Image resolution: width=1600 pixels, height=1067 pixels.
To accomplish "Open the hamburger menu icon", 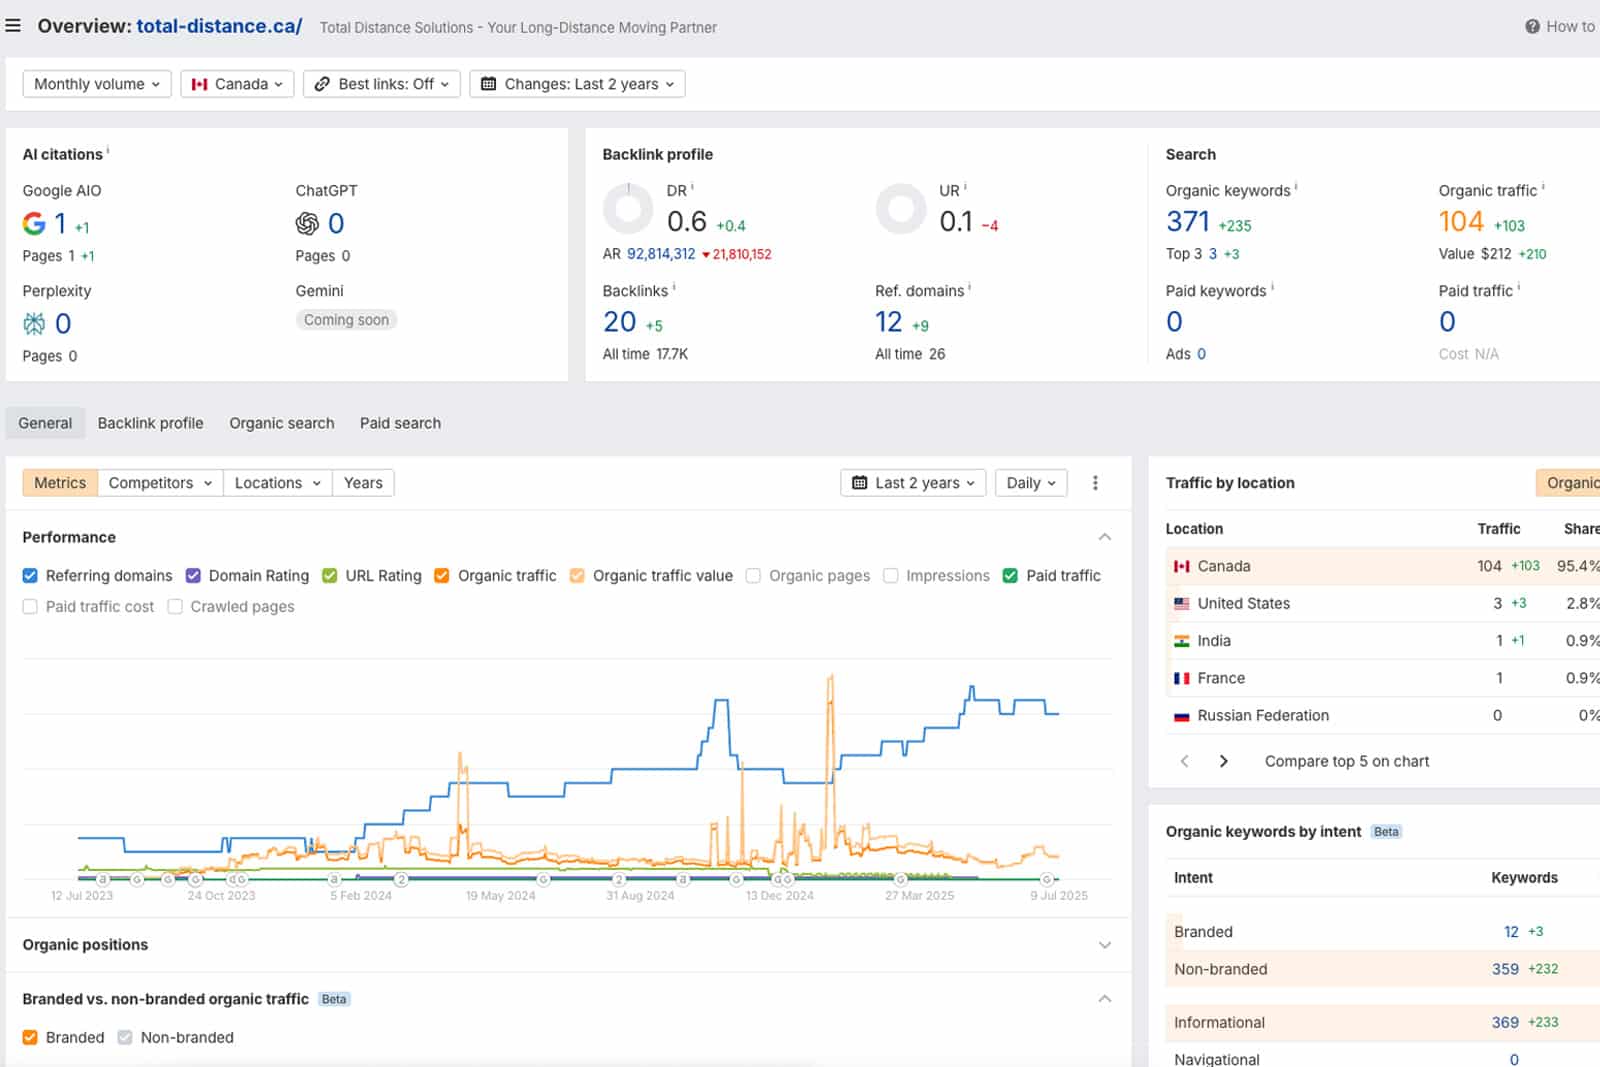I will (x=13, y=26).
